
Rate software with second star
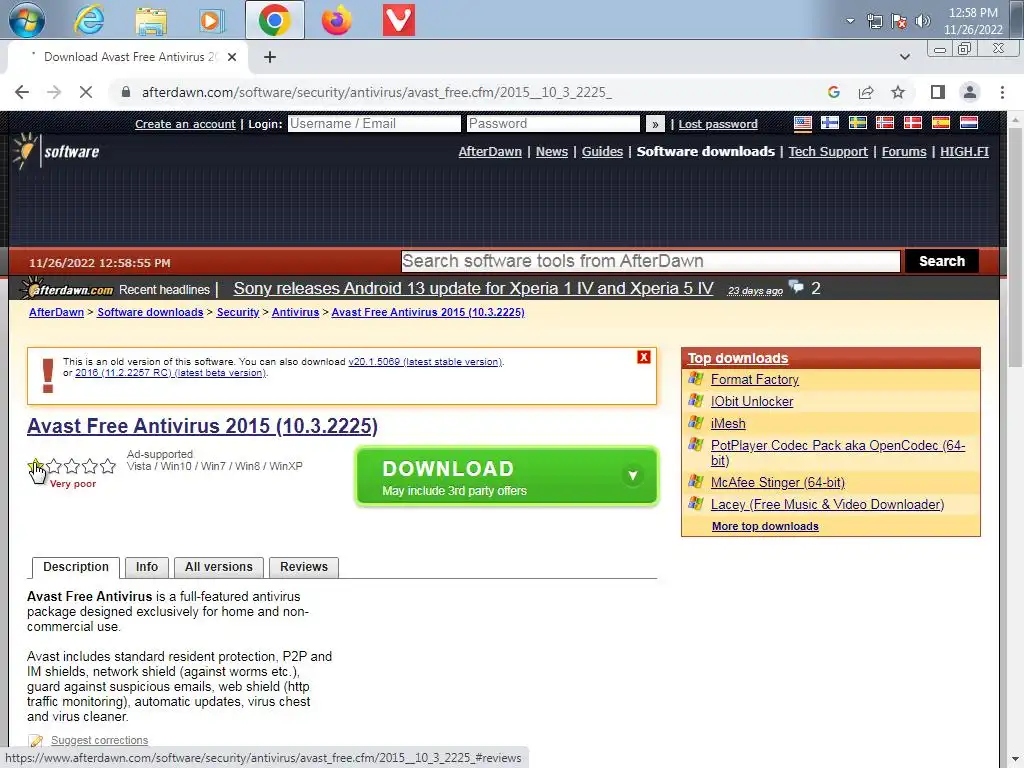click(x=54, y=466)
